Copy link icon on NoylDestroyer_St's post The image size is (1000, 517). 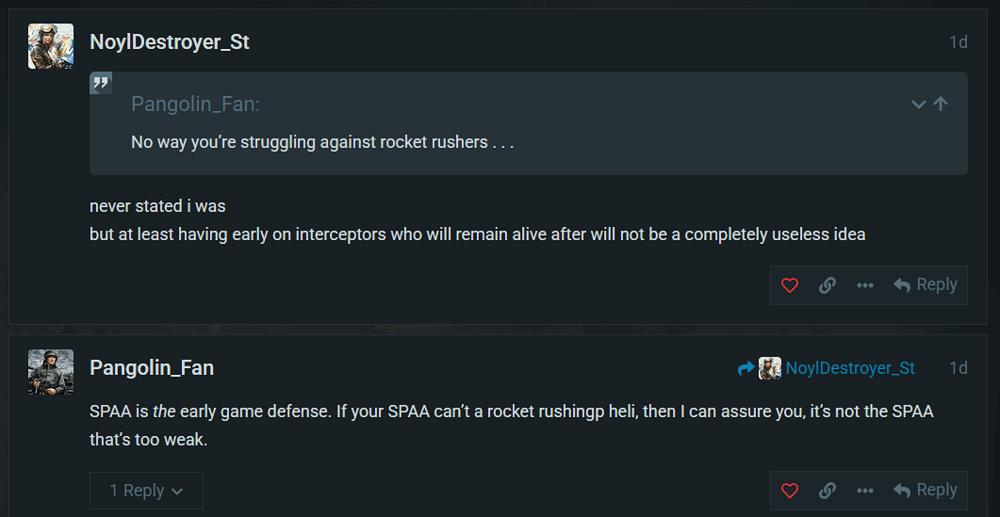point(827,285)
